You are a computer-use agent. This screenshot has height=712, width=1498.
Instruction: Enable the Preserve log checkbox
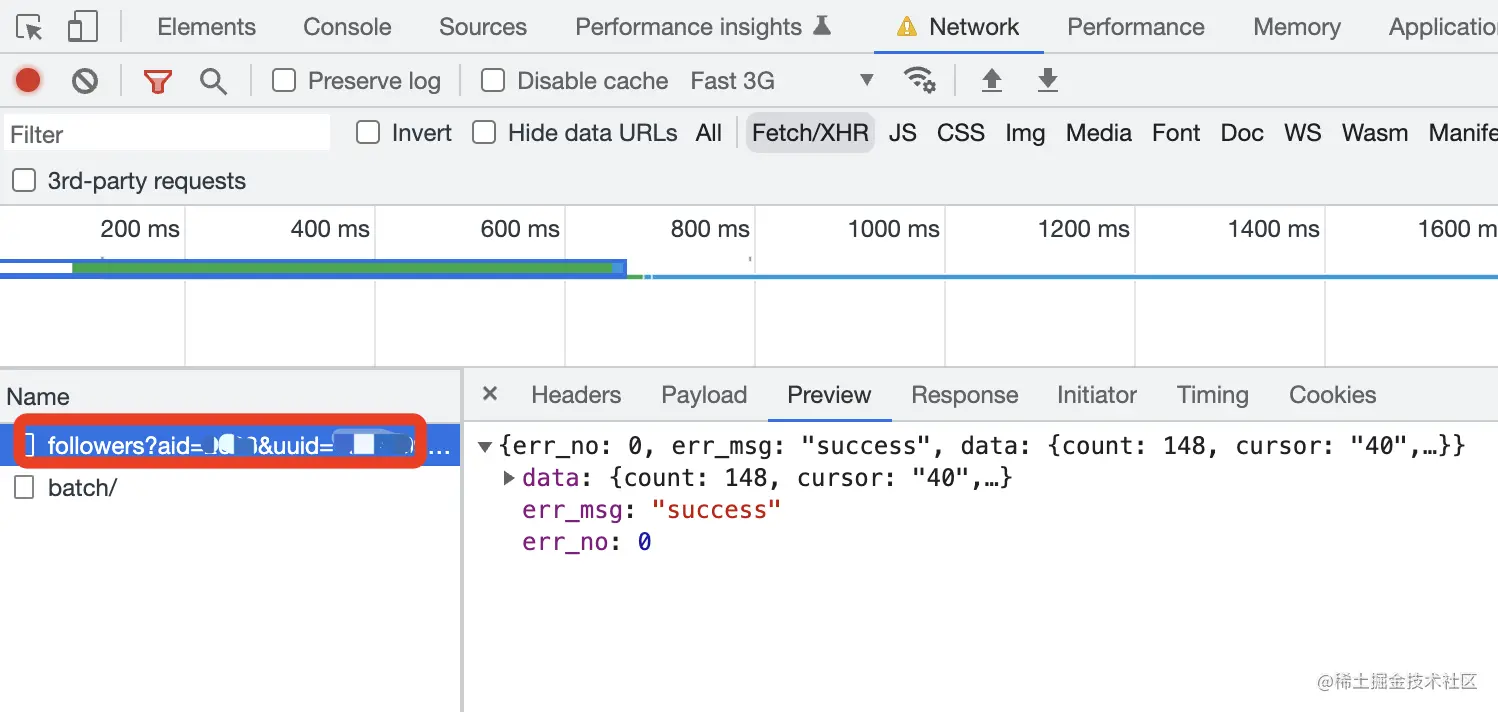pos(285,80)
